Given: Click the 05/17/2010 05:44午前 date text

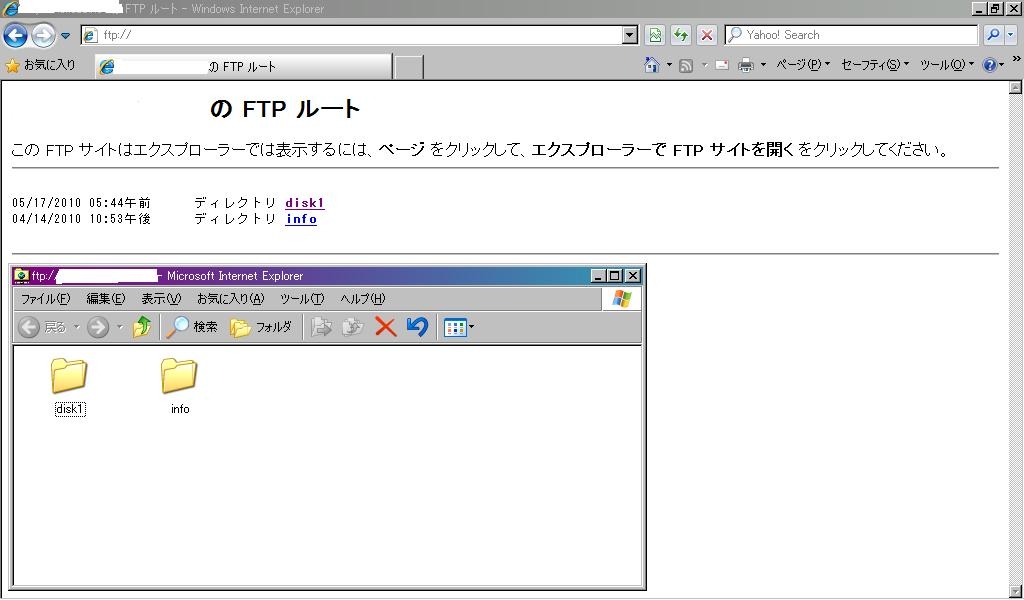Looking at the screenshot, I should 82,203.
